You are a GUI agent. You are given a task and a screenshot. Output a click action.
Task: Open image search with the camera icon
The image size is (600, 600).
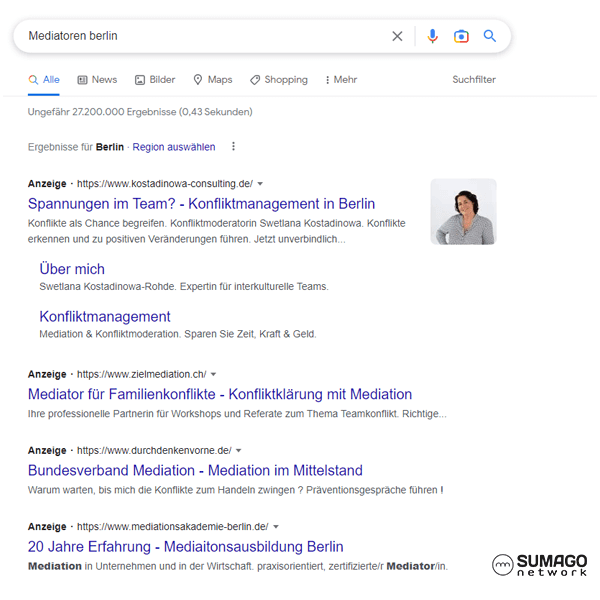461,36
